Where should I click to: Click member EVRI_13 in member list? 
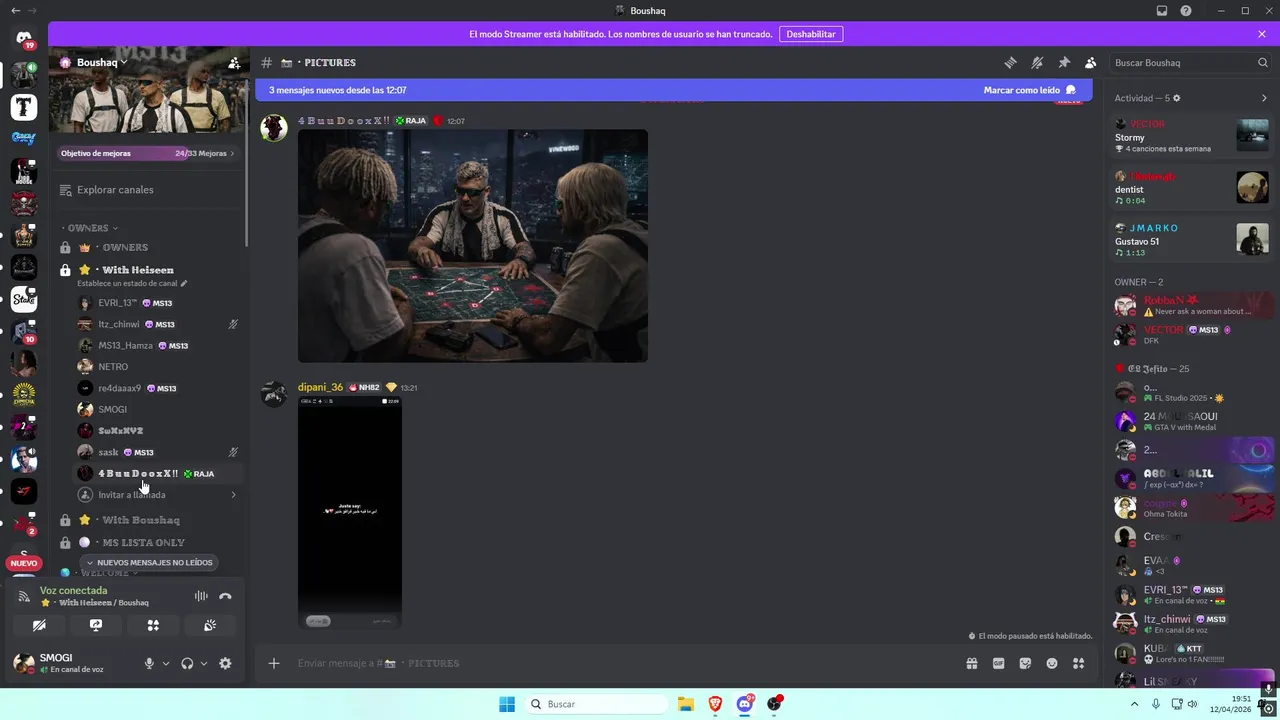(x=1192, y=595)
